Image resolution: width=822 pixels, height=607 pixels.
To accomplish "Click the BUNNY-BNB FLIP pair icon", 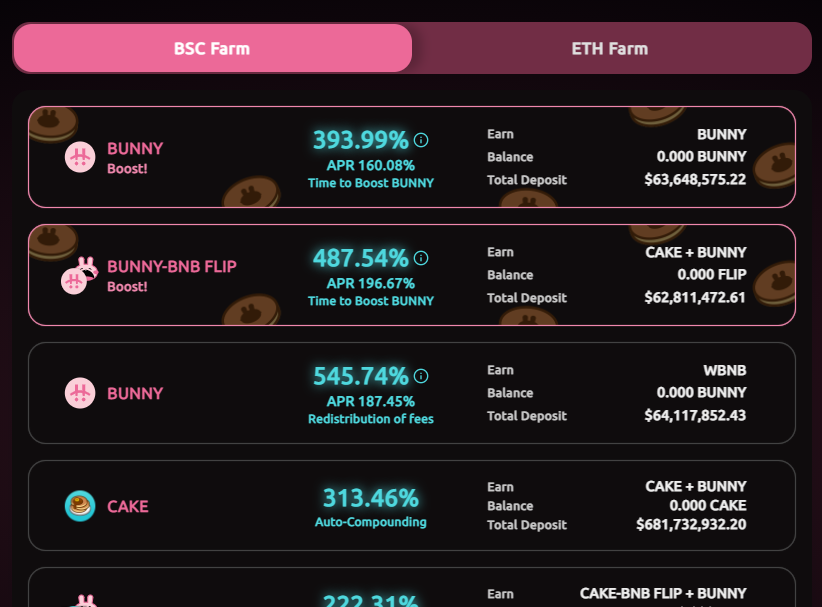I will point(78,276).
